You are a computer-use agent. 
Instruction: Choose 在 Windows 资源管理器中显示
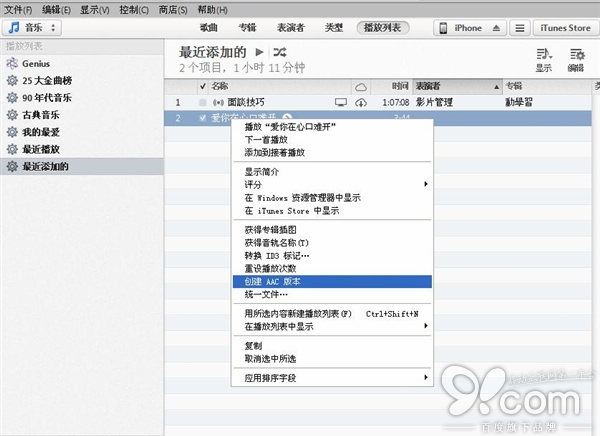333,198
